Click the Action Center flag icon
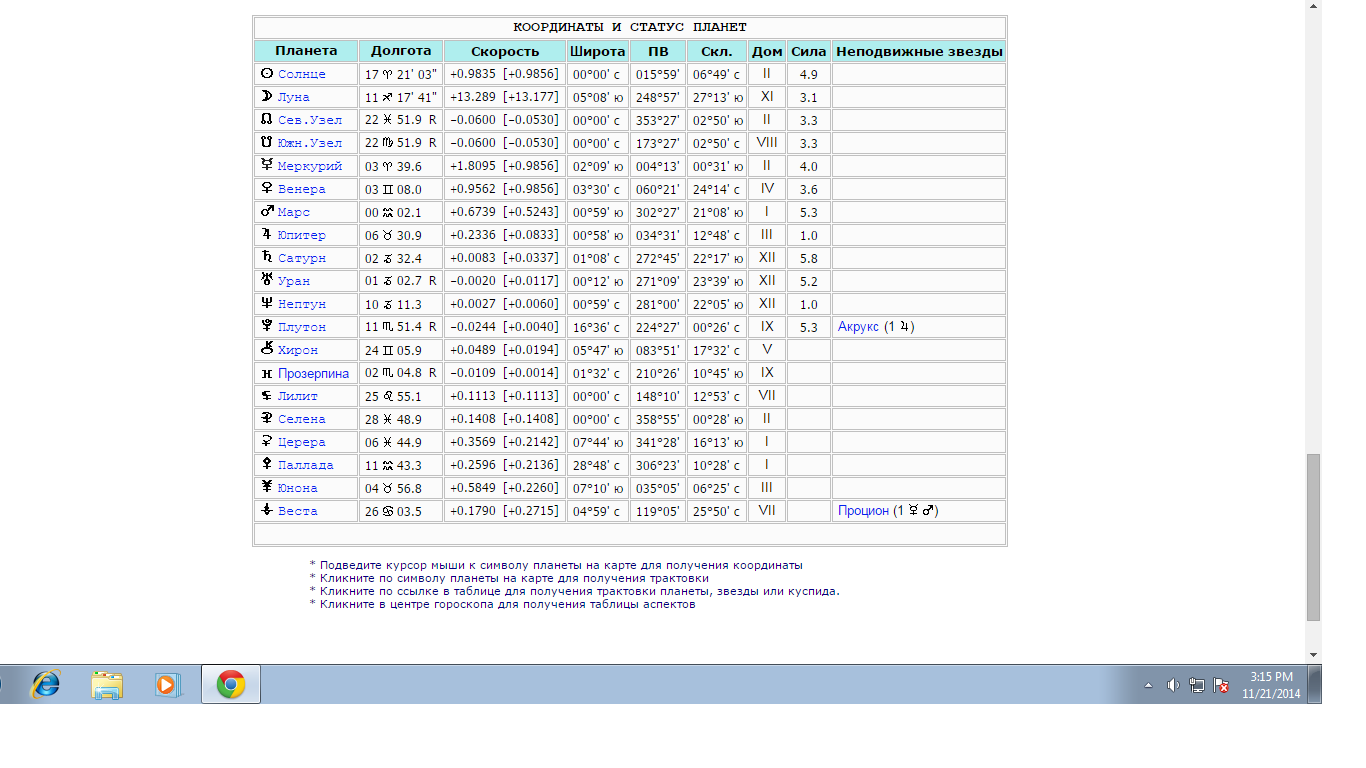 (1221, 685)
